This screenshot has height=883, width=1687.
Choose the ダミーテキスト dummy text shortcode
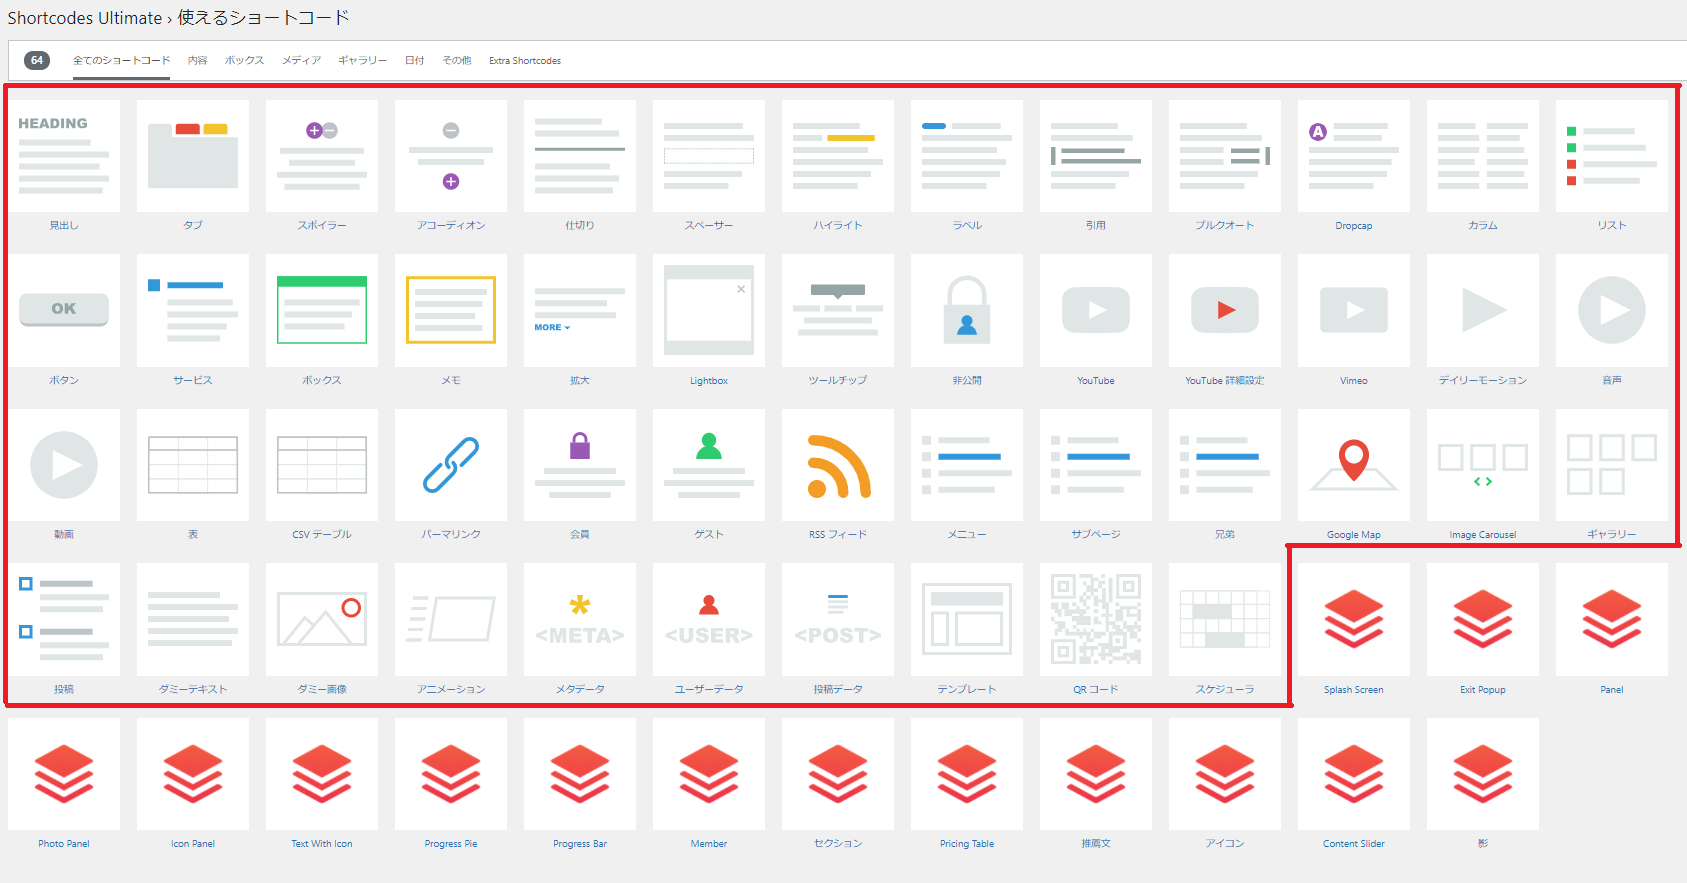[193, 619]
